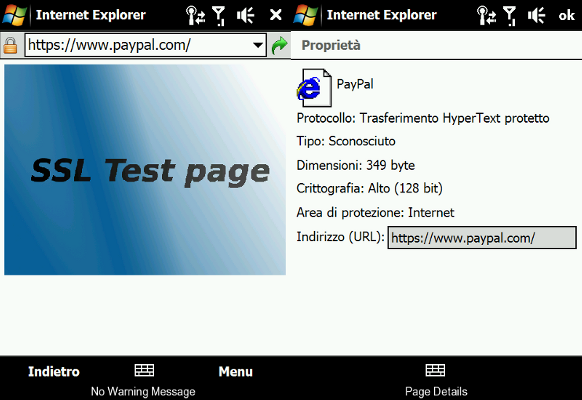
Task: Click the "Indirizzo (URL):" label
Action: pyautogui.click(x=340, y=237)
